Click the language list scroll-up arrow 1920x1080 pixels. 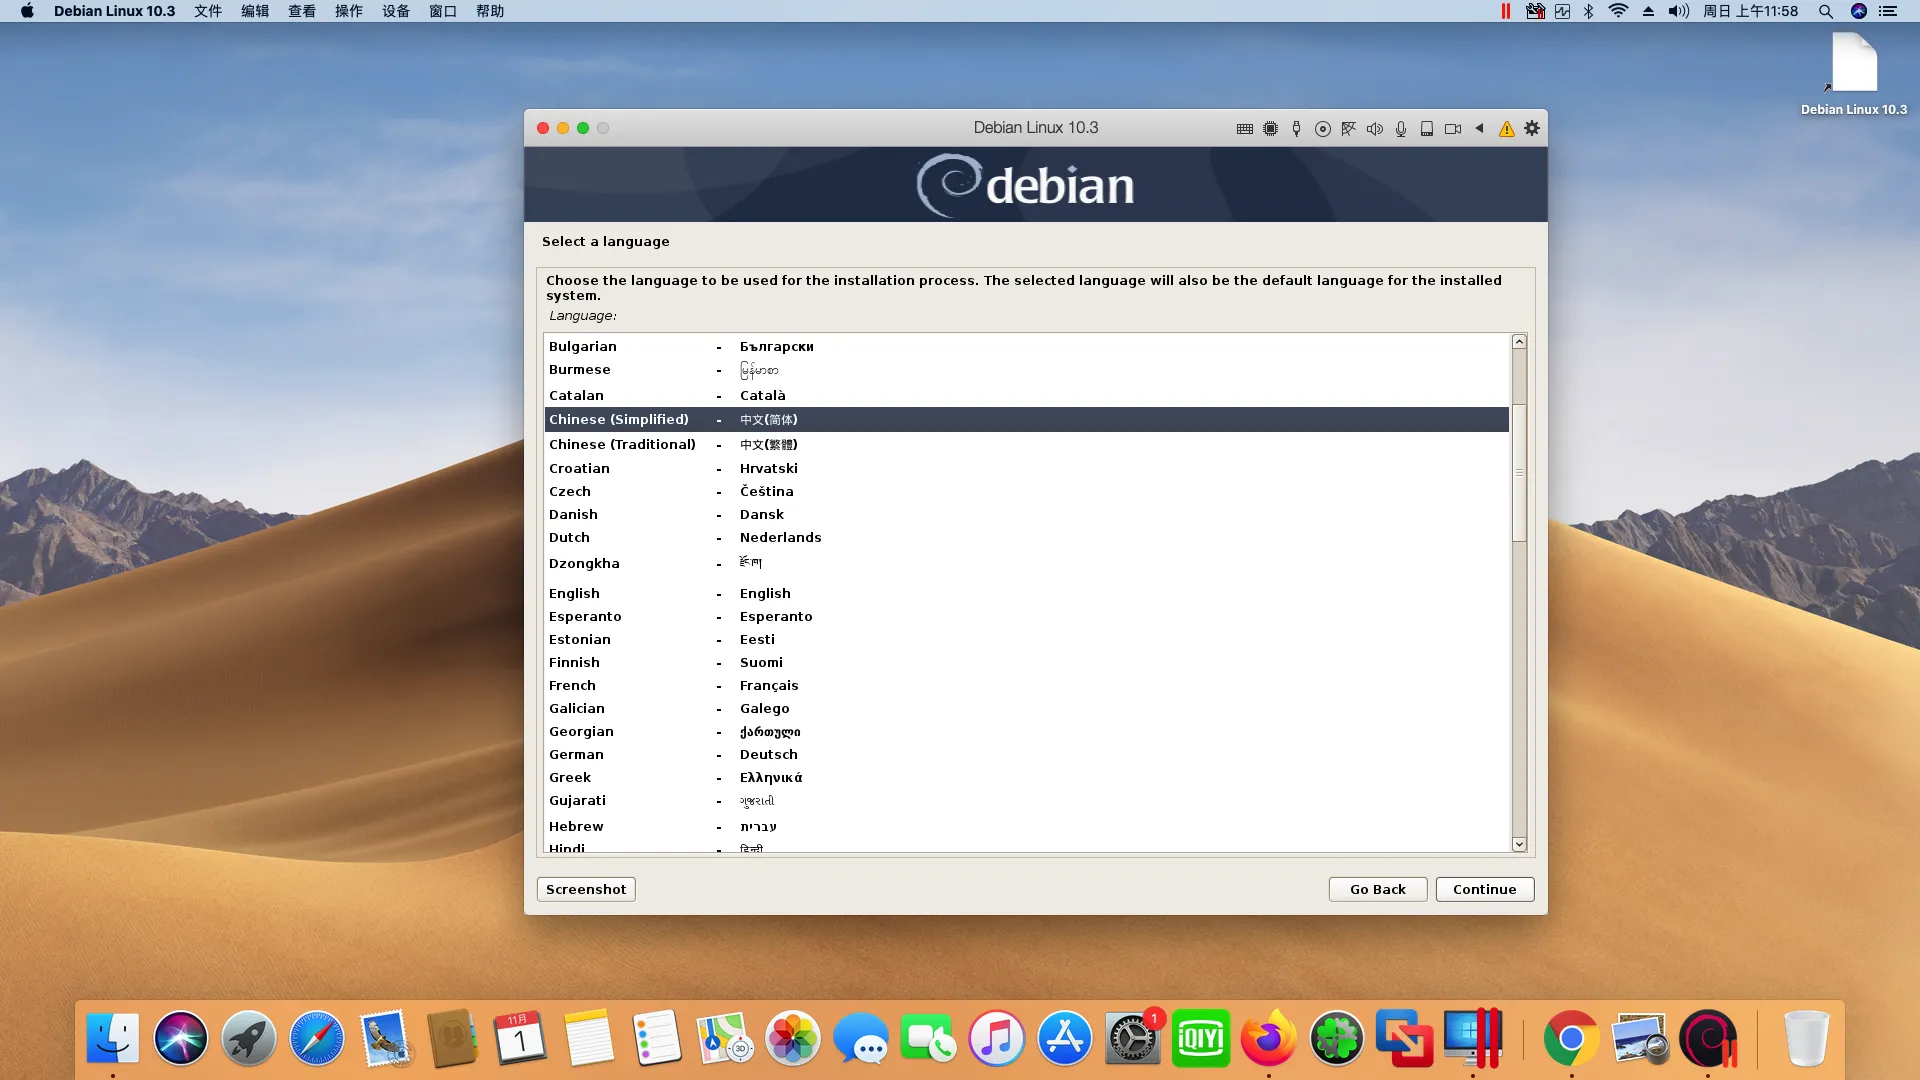pyautogui.click(x=1519, y=342)
